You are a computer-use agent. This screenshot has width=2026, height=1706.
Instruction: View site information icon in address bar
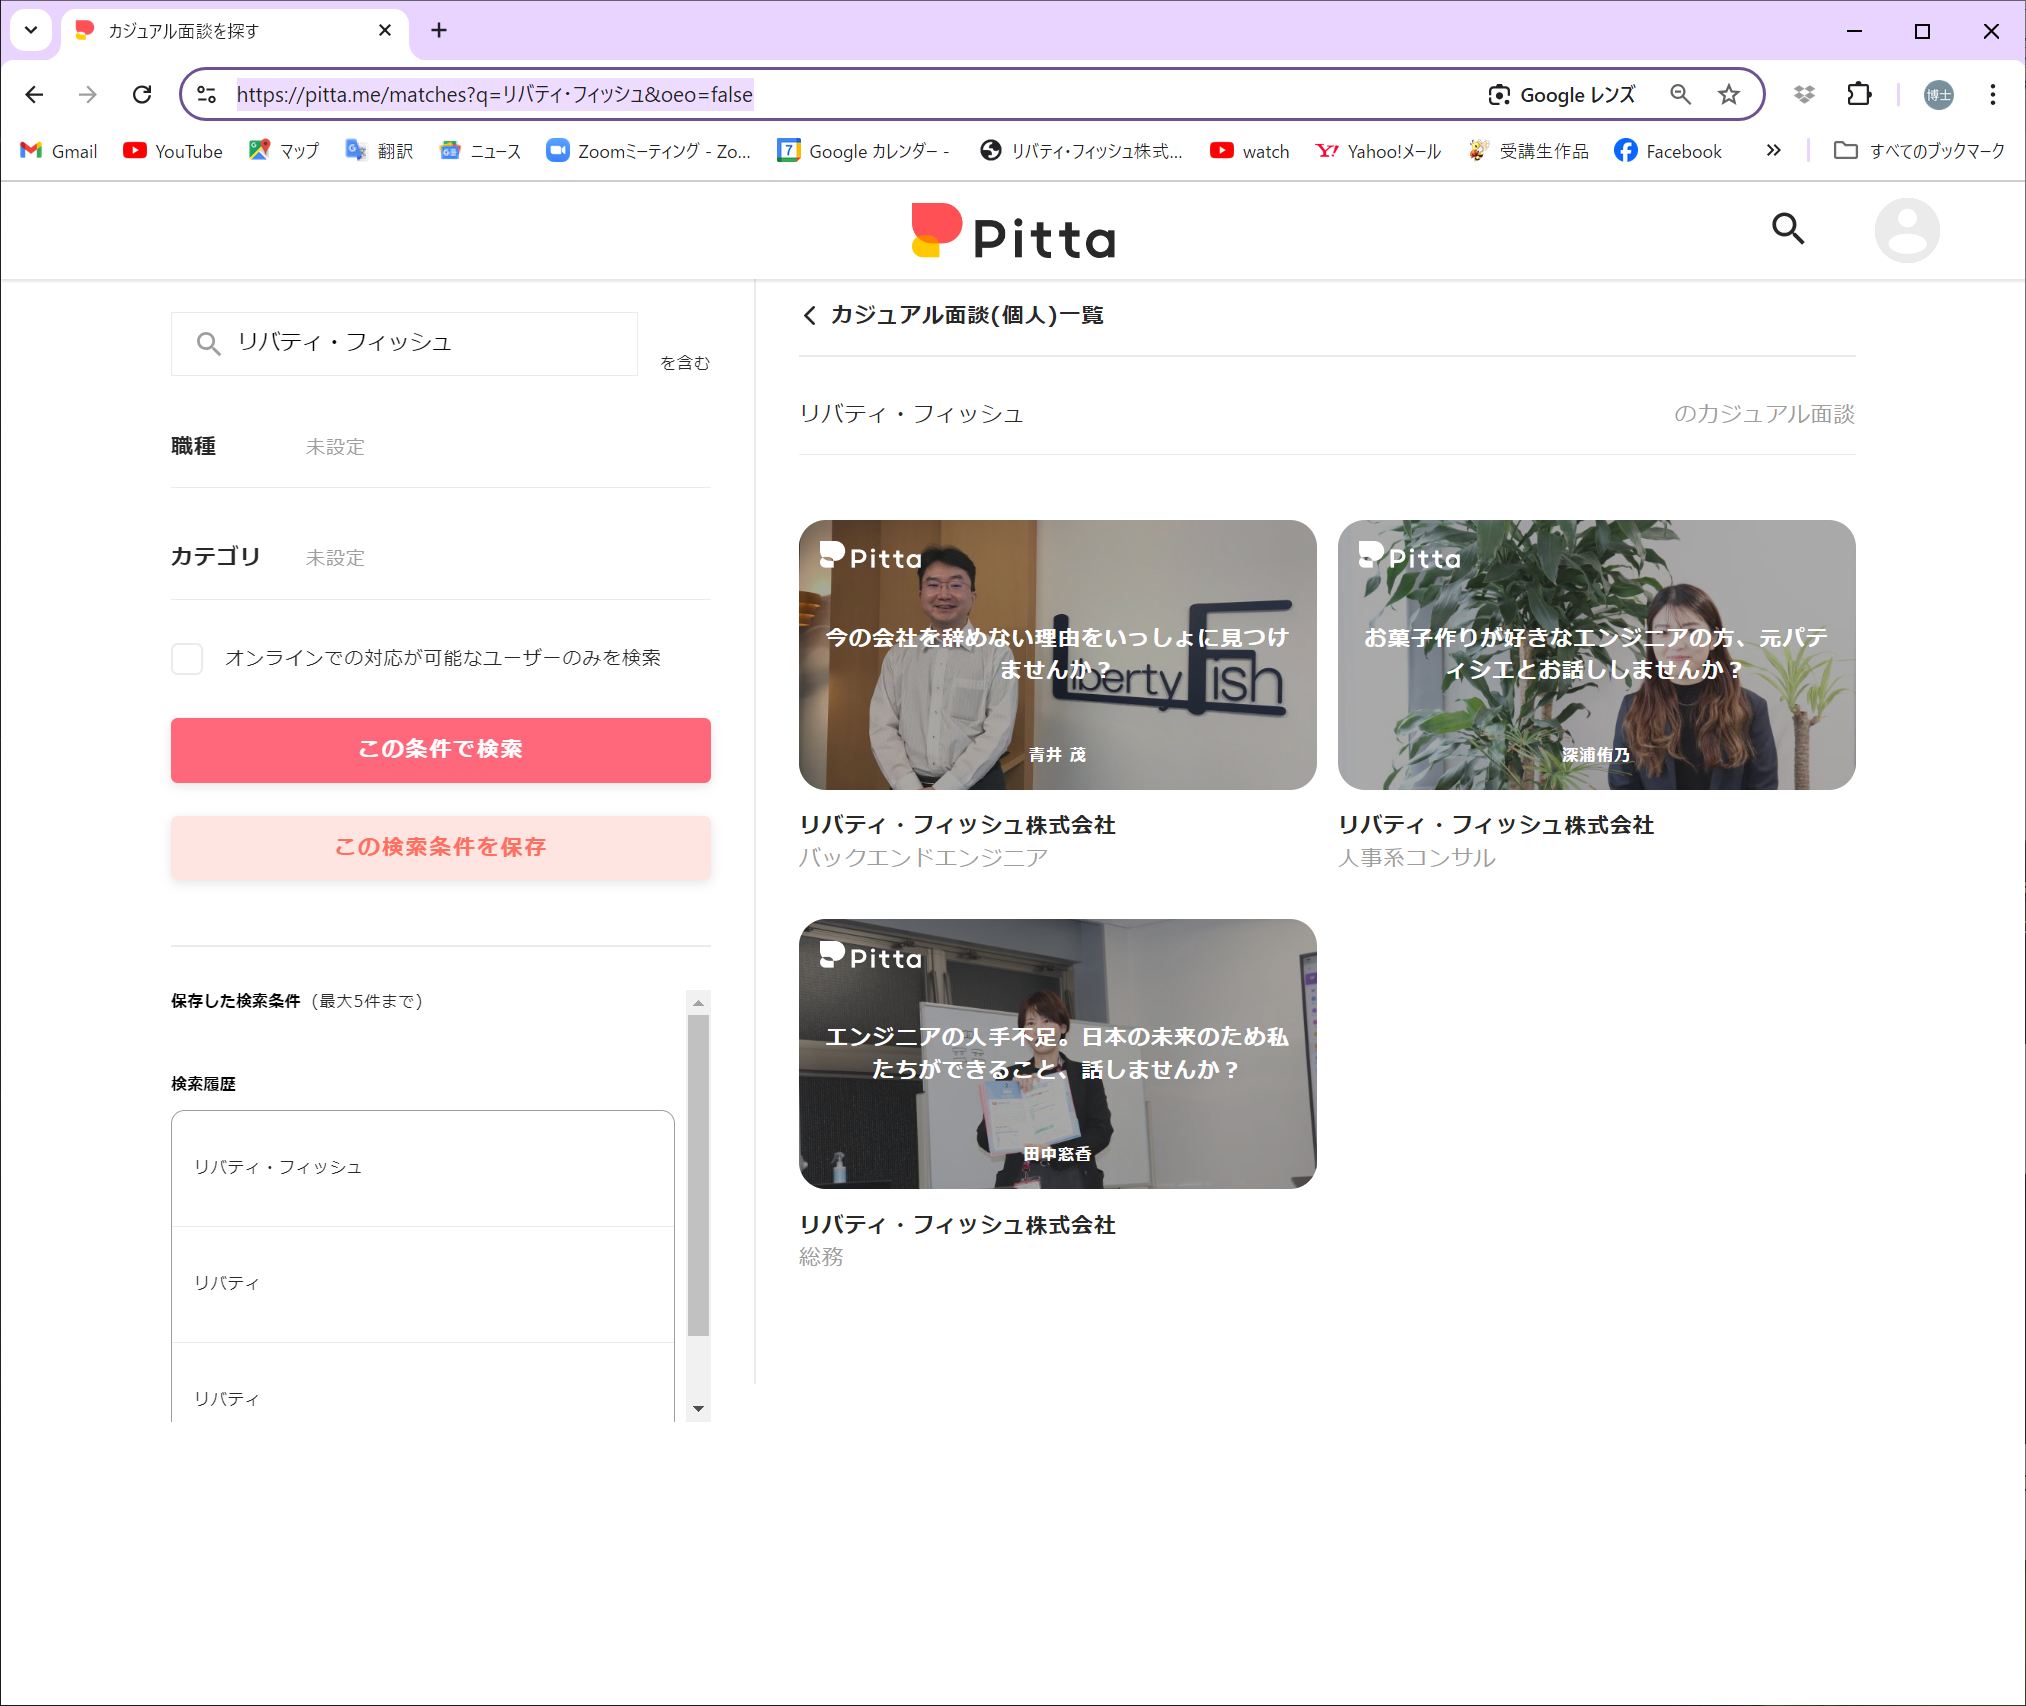pos(206,95)
